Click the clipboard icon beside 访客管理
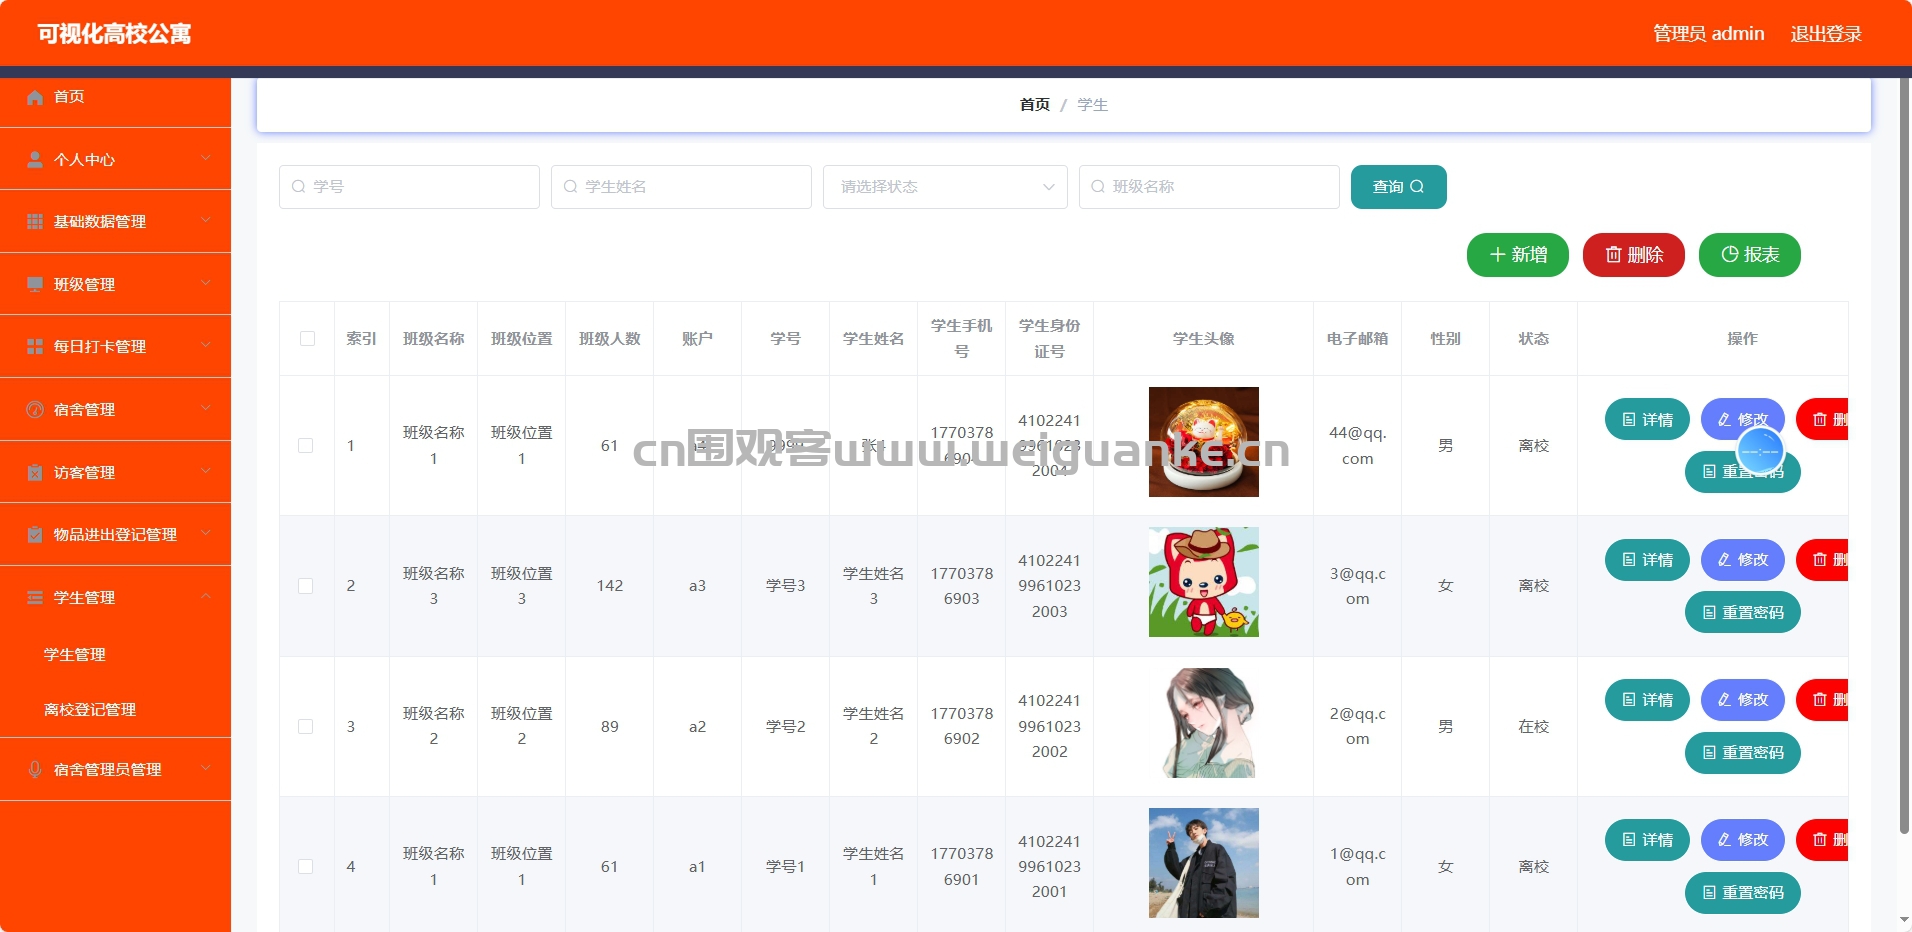The image size is (1912, 932). 35,472
